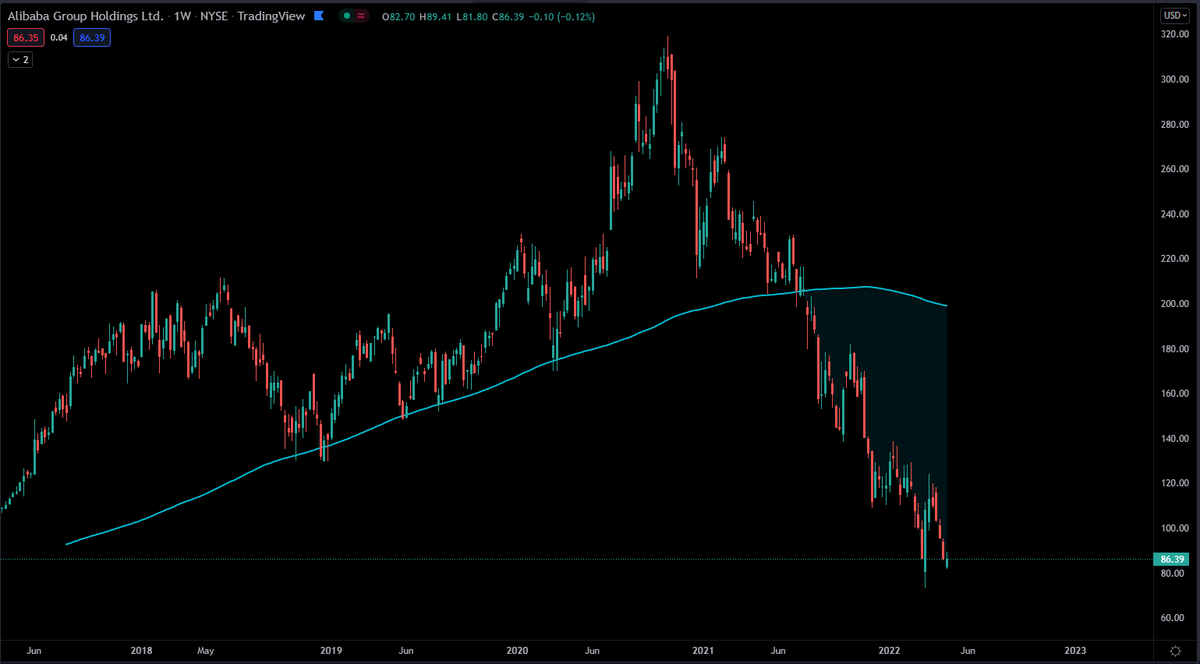
Task: Click the −0.10 (−0.12%) change value
Action: tap(561, 16)
